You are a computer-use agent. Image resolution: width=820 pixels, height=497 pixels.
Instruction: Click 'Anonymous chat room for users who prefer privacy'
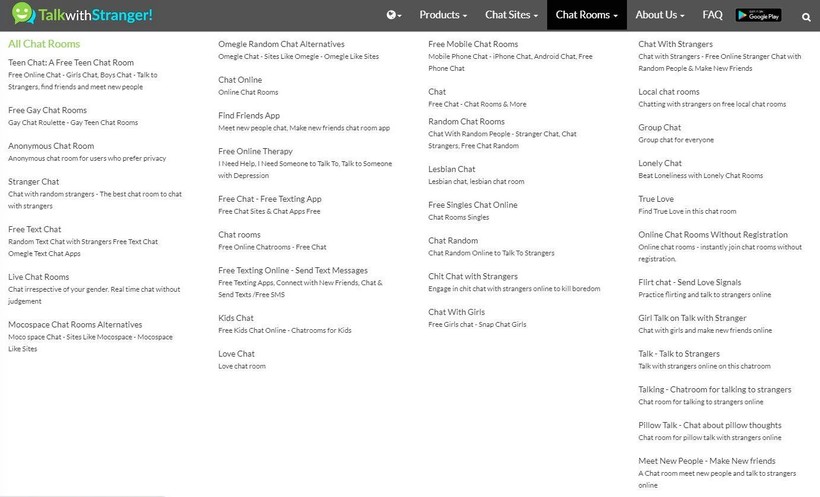pos(87,158)
